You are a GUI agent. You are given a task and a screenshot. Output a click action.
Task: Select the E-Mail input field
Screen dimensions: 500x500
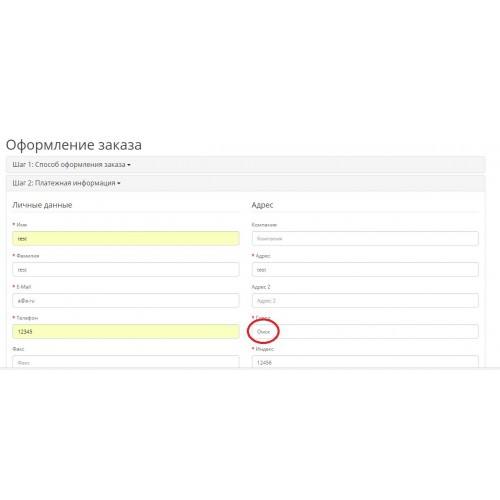coord(126,301)
